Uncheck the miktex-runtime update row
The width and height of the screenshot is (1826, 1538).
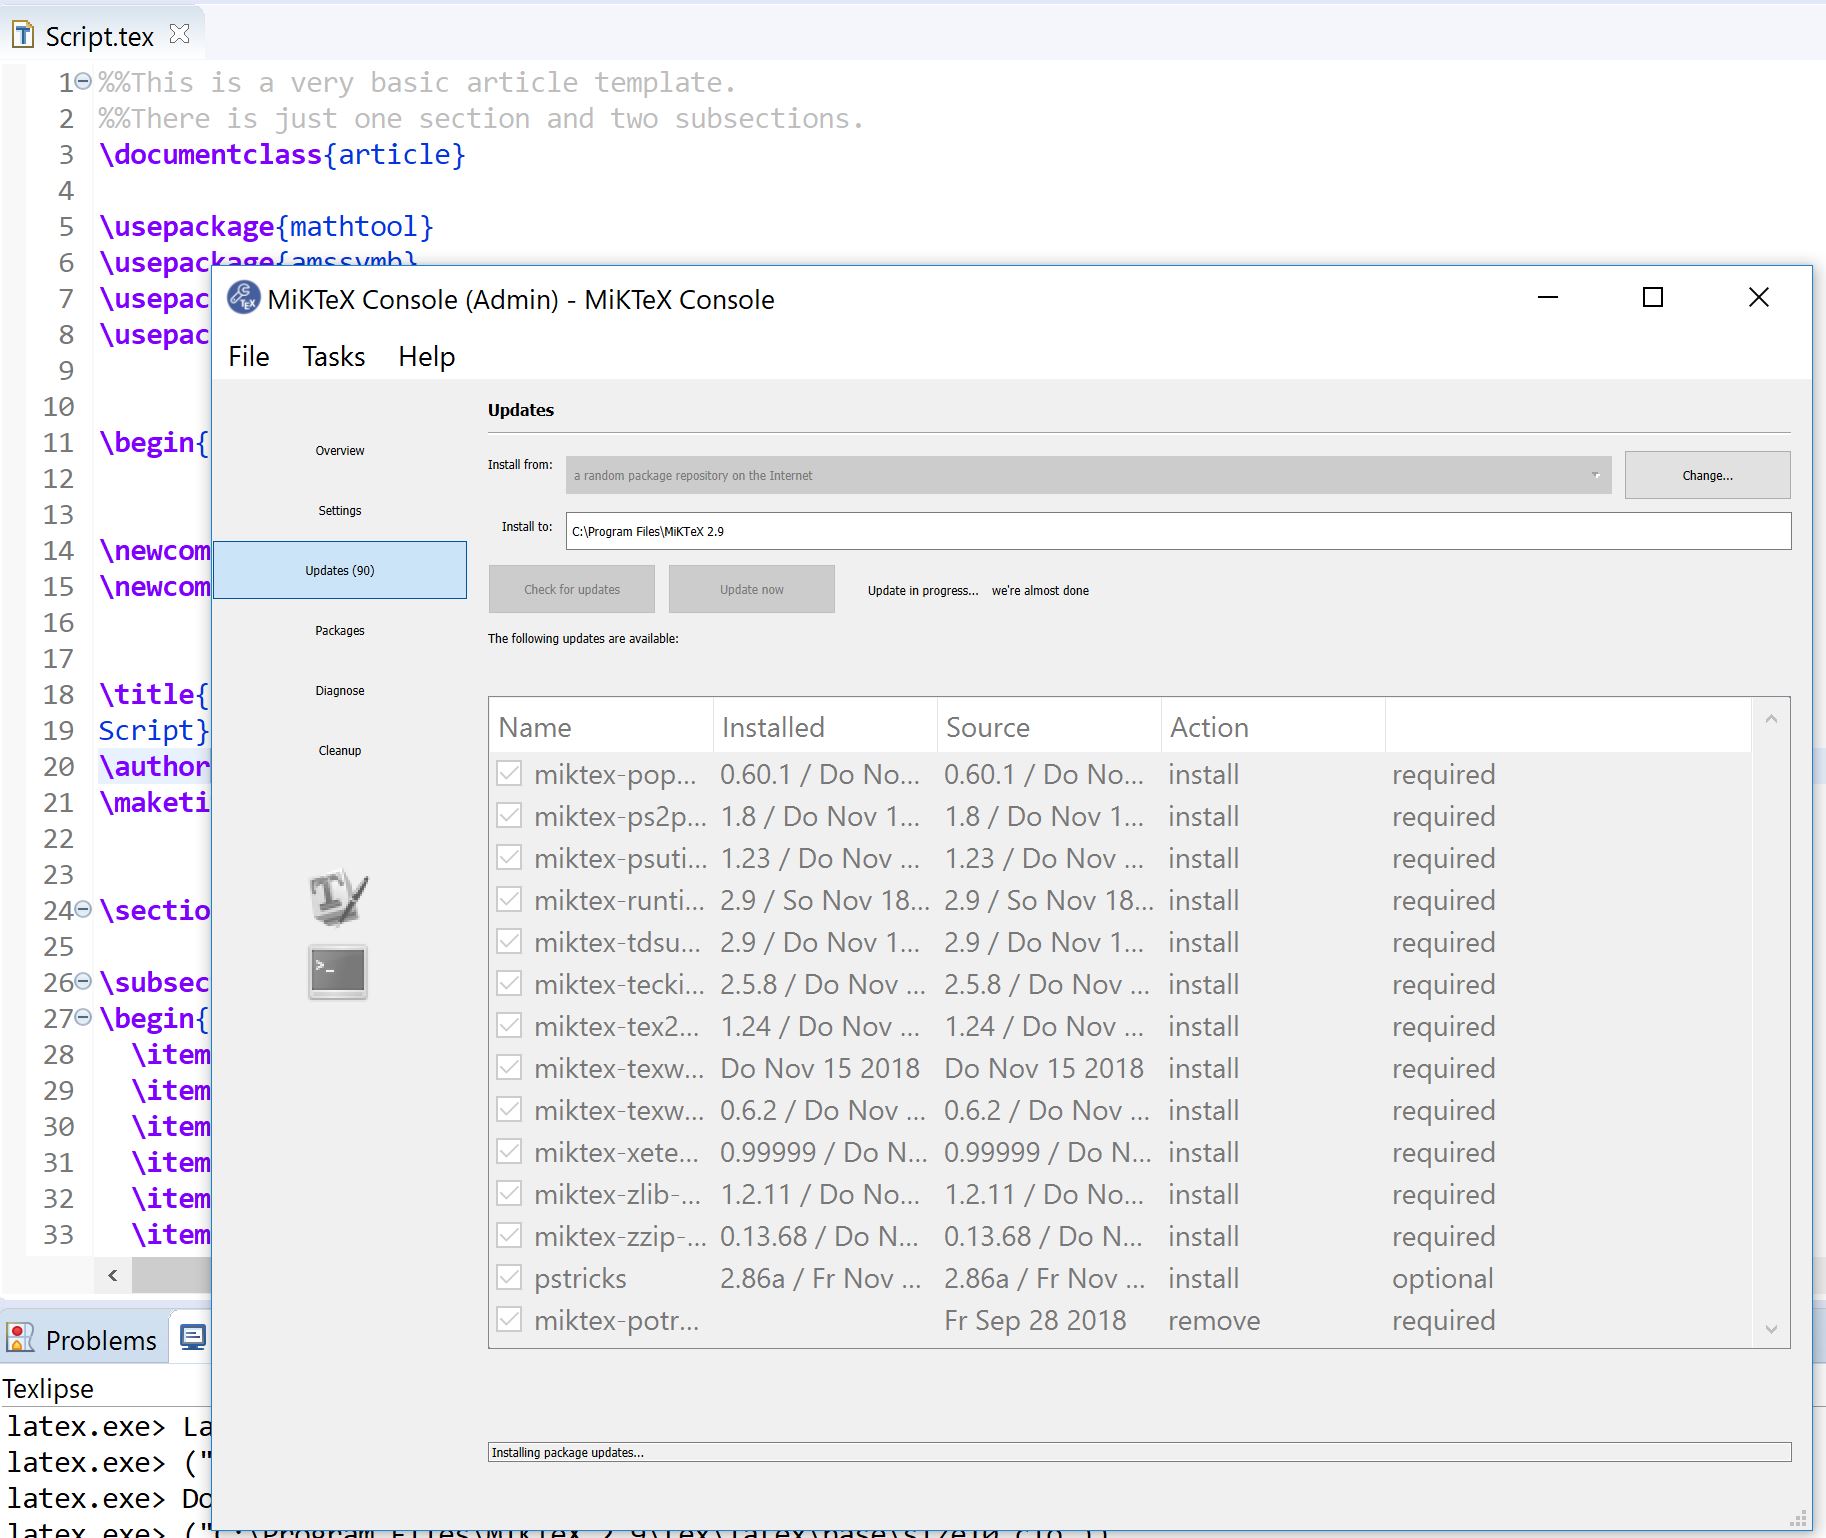coord(509,899)
